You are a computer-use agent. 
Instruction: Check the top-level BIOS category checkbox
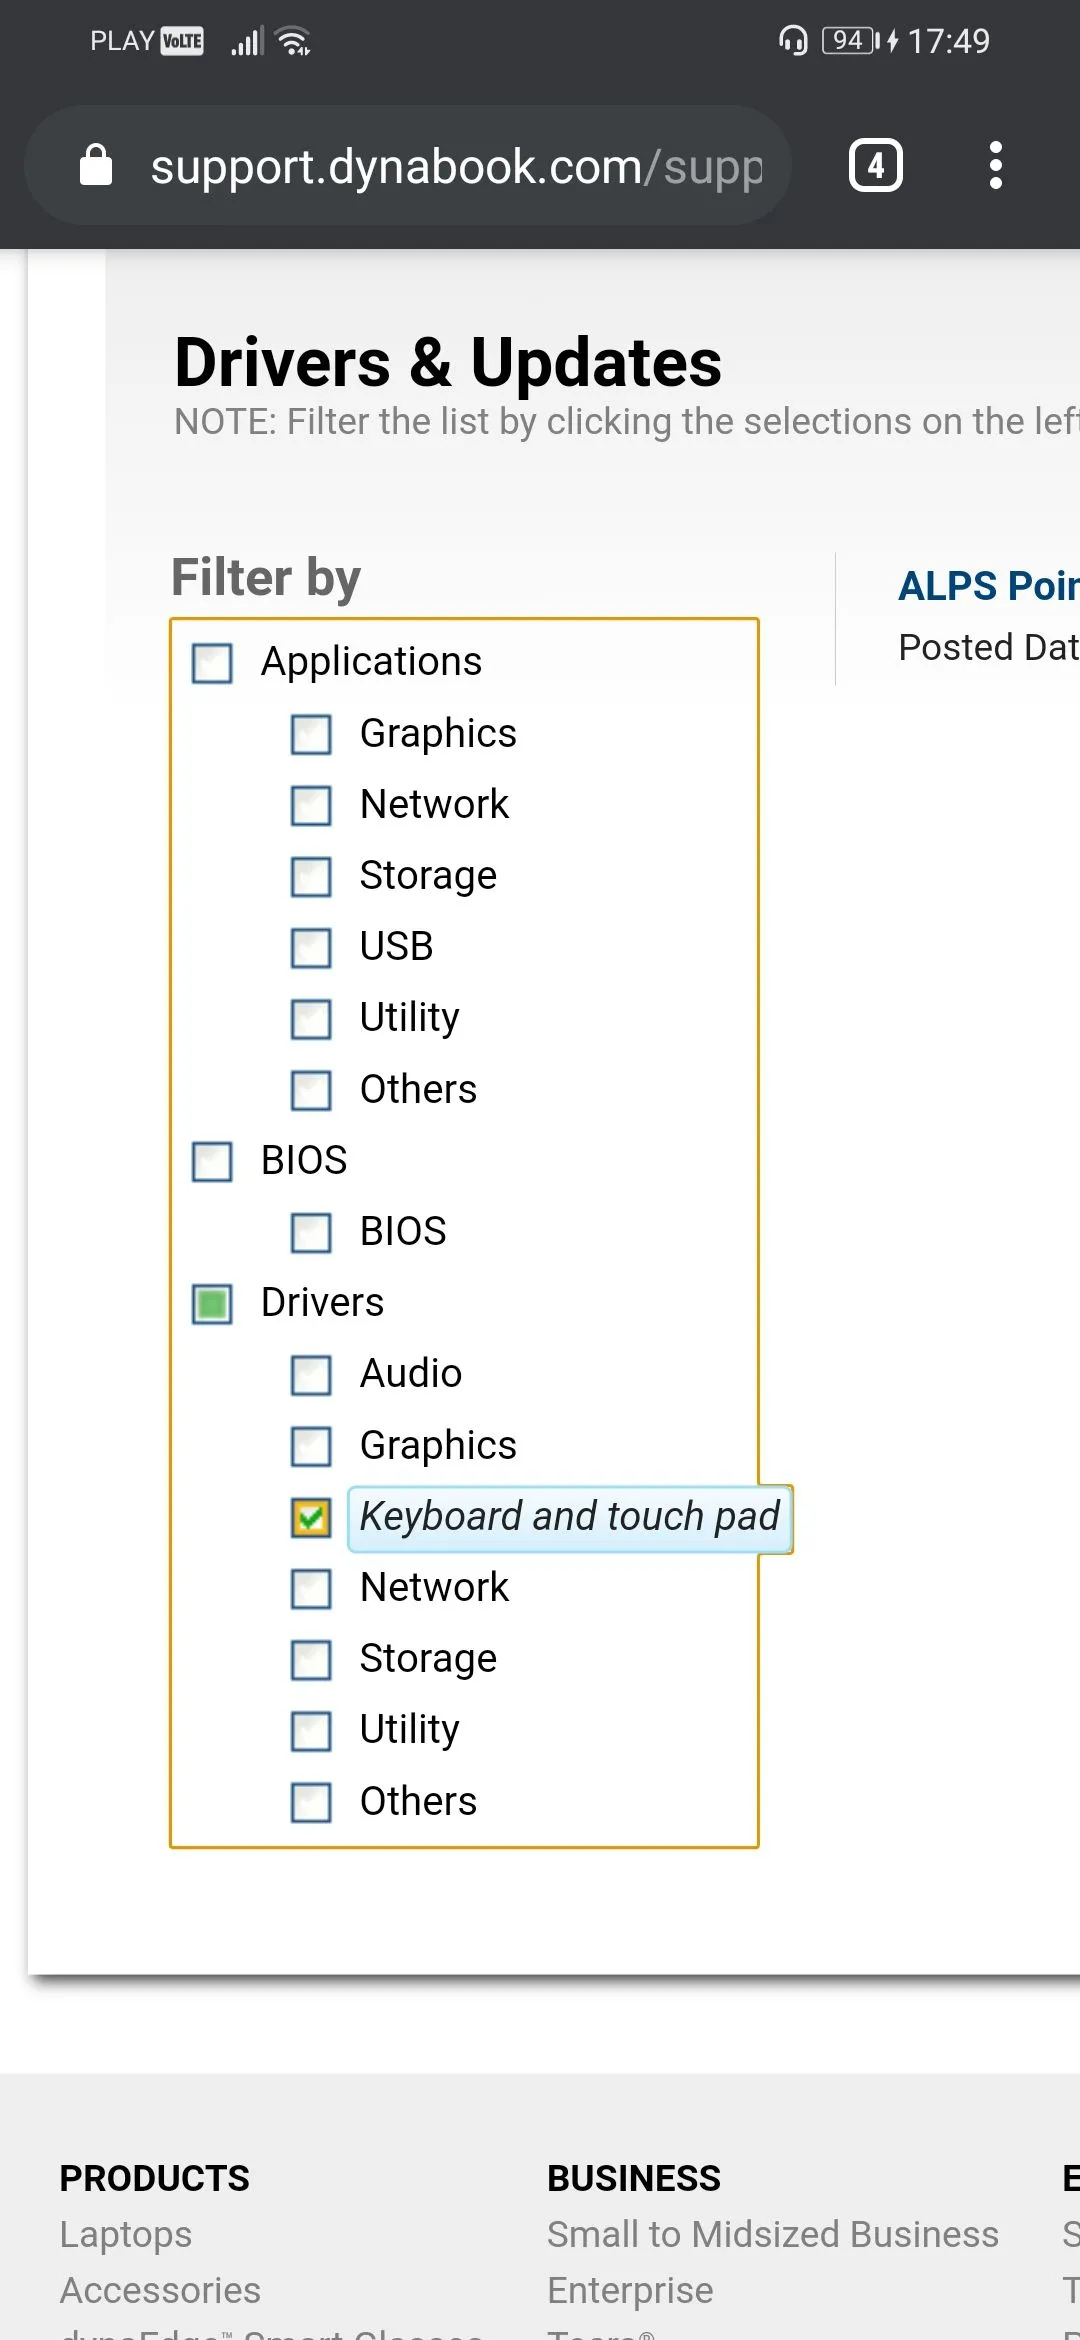click(x=212, y=1162)
